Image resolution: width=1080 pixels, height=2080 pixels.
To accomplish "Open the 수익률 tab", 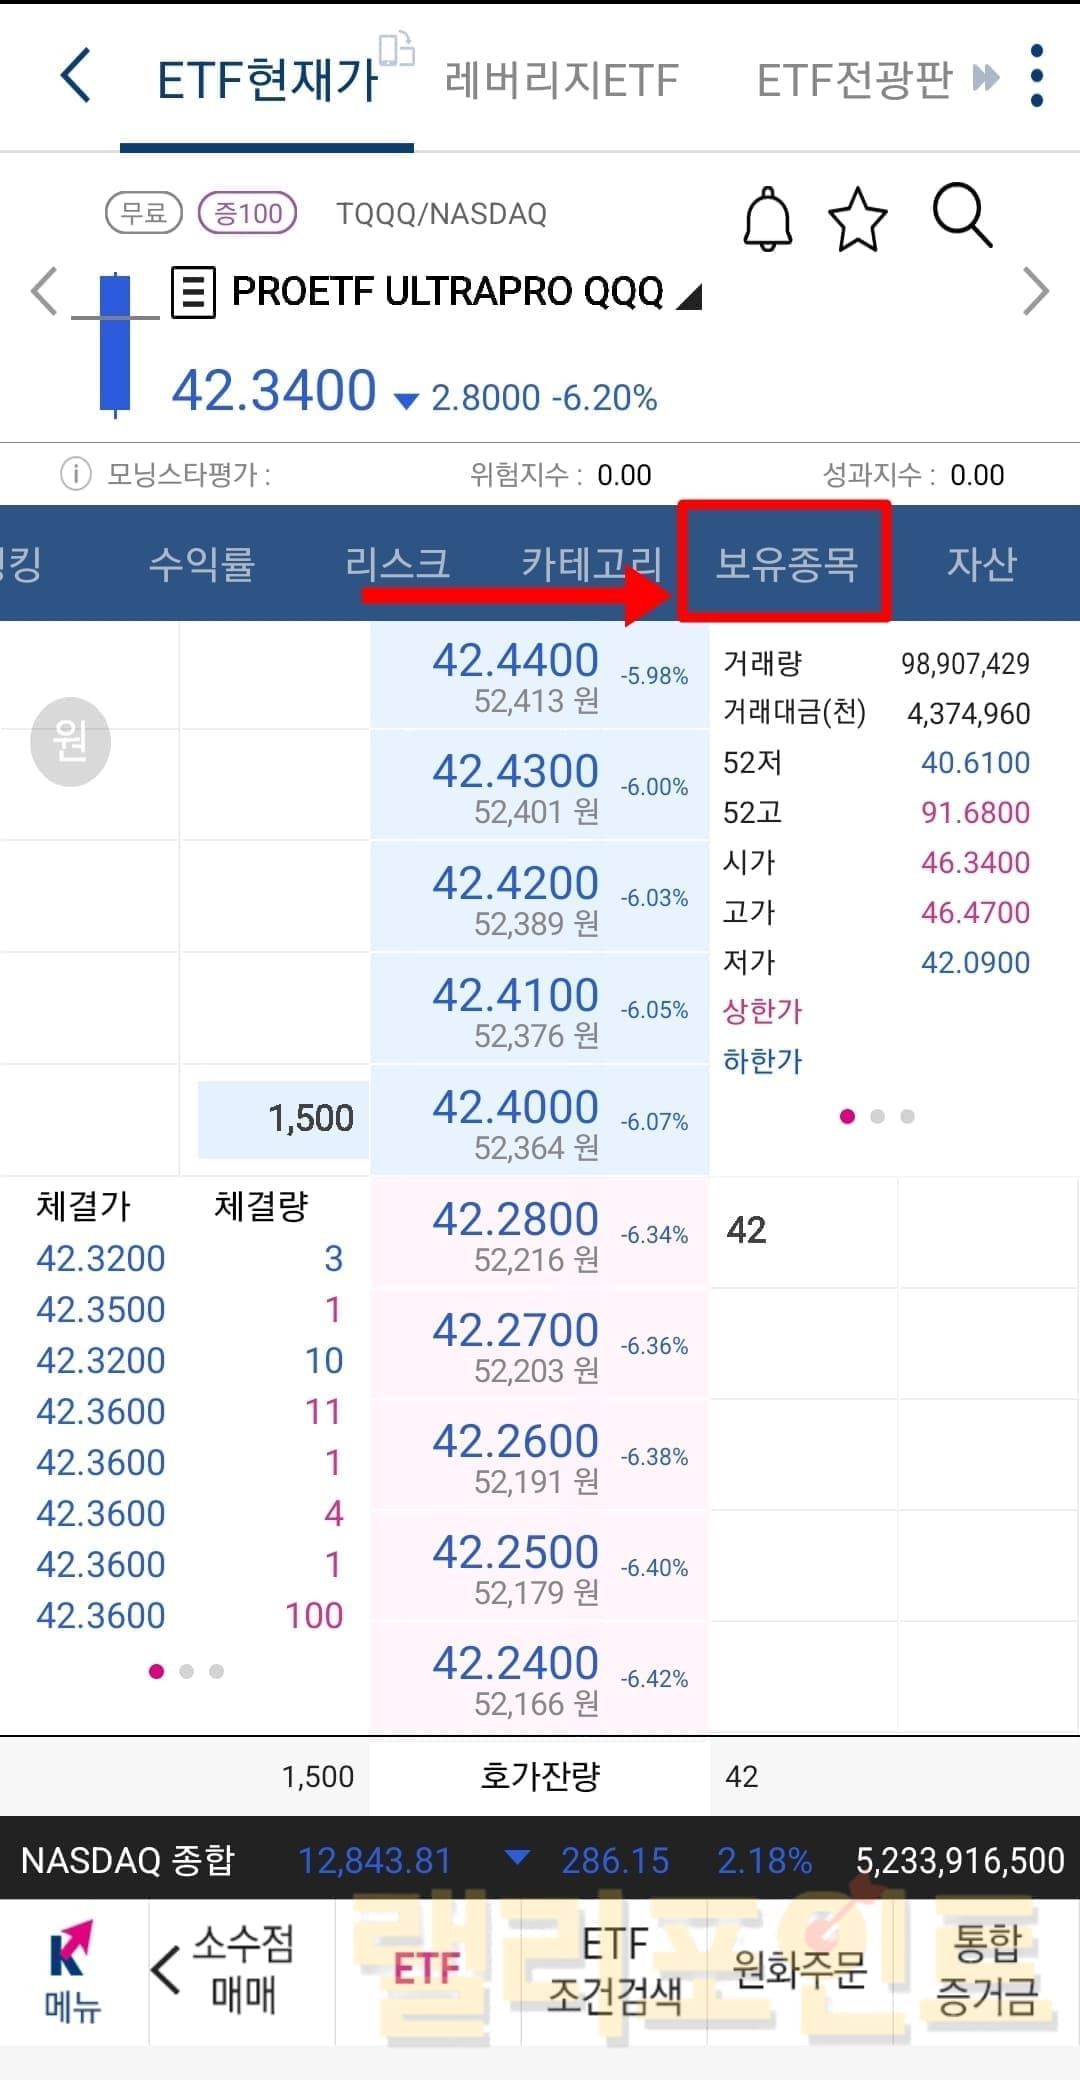I will pyautogui.click(x=201, y=563).
